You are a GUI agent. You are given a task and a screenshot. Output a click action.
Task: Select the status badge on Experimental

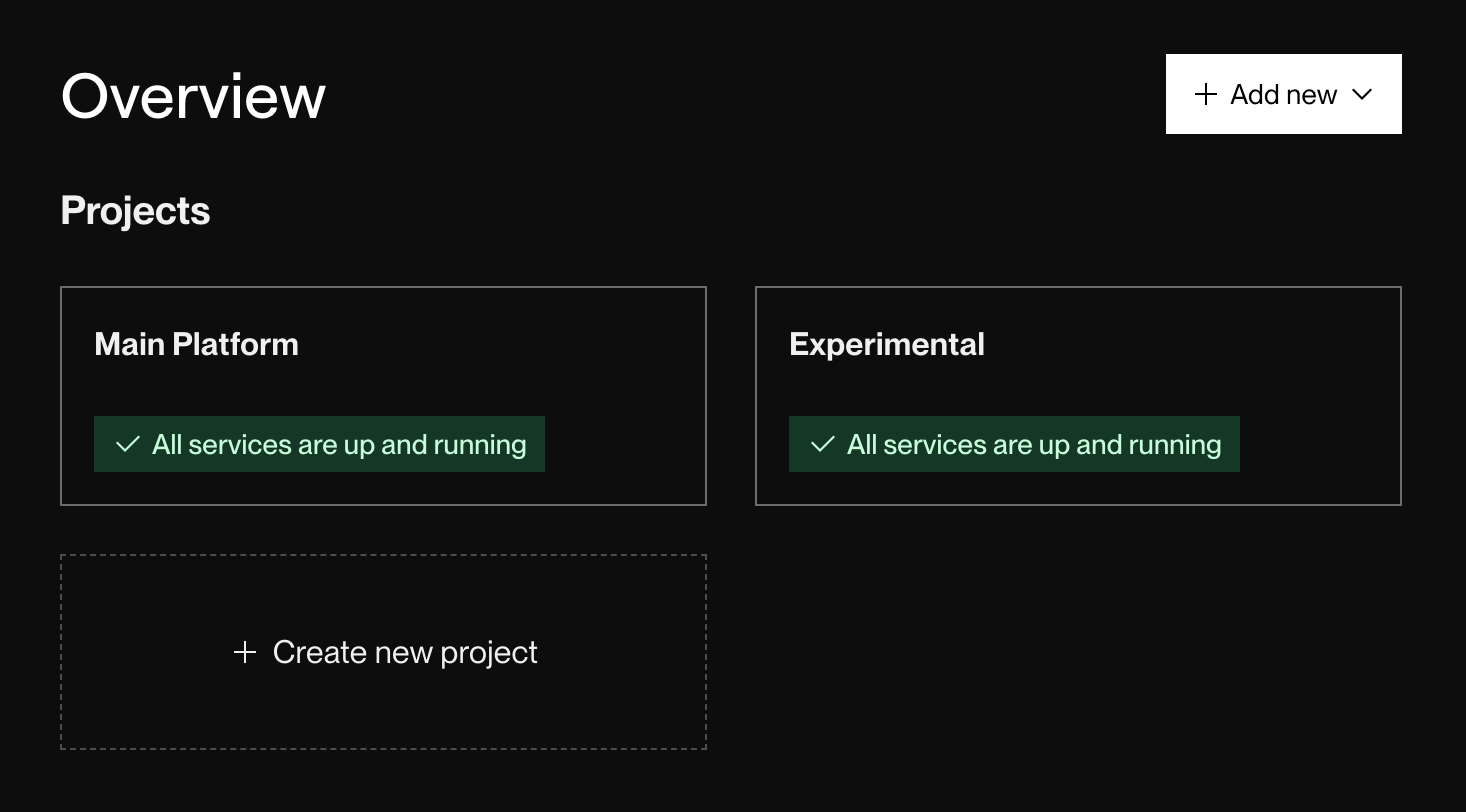(x=1014, y=443)
